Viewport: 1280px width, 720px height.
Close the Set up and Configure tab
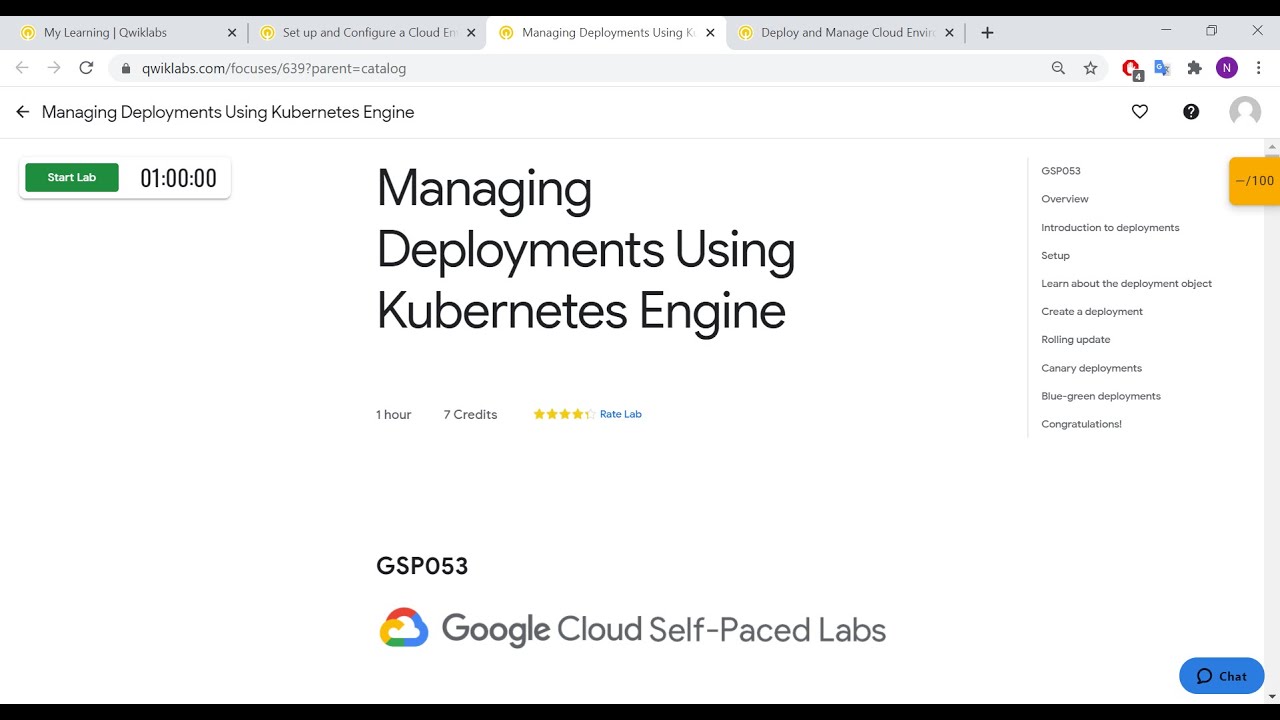tap(471, 33)
